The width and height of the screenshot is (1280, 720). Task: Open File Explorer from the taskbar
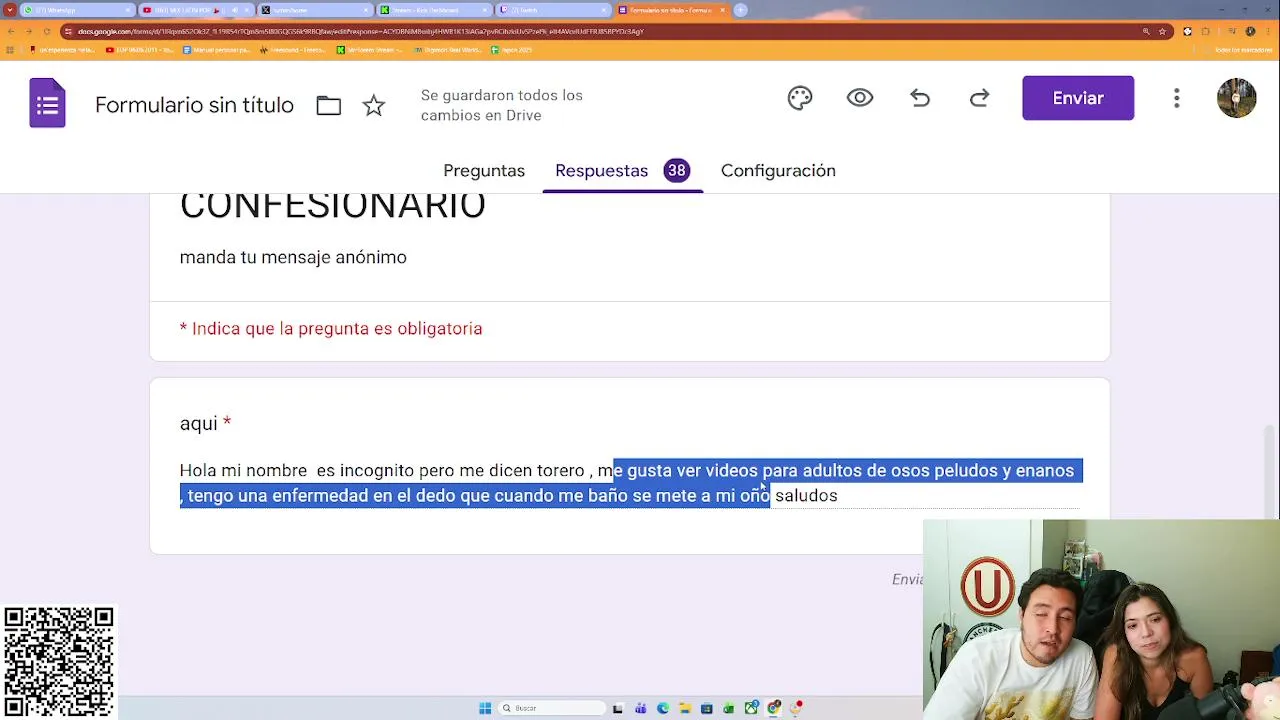[685, 708]
